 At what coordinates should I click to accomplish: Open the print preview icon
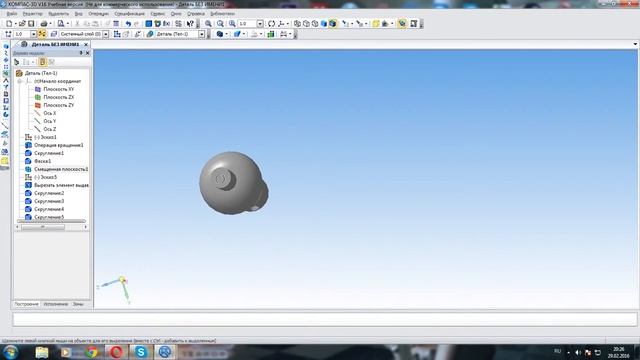(61, 24)
